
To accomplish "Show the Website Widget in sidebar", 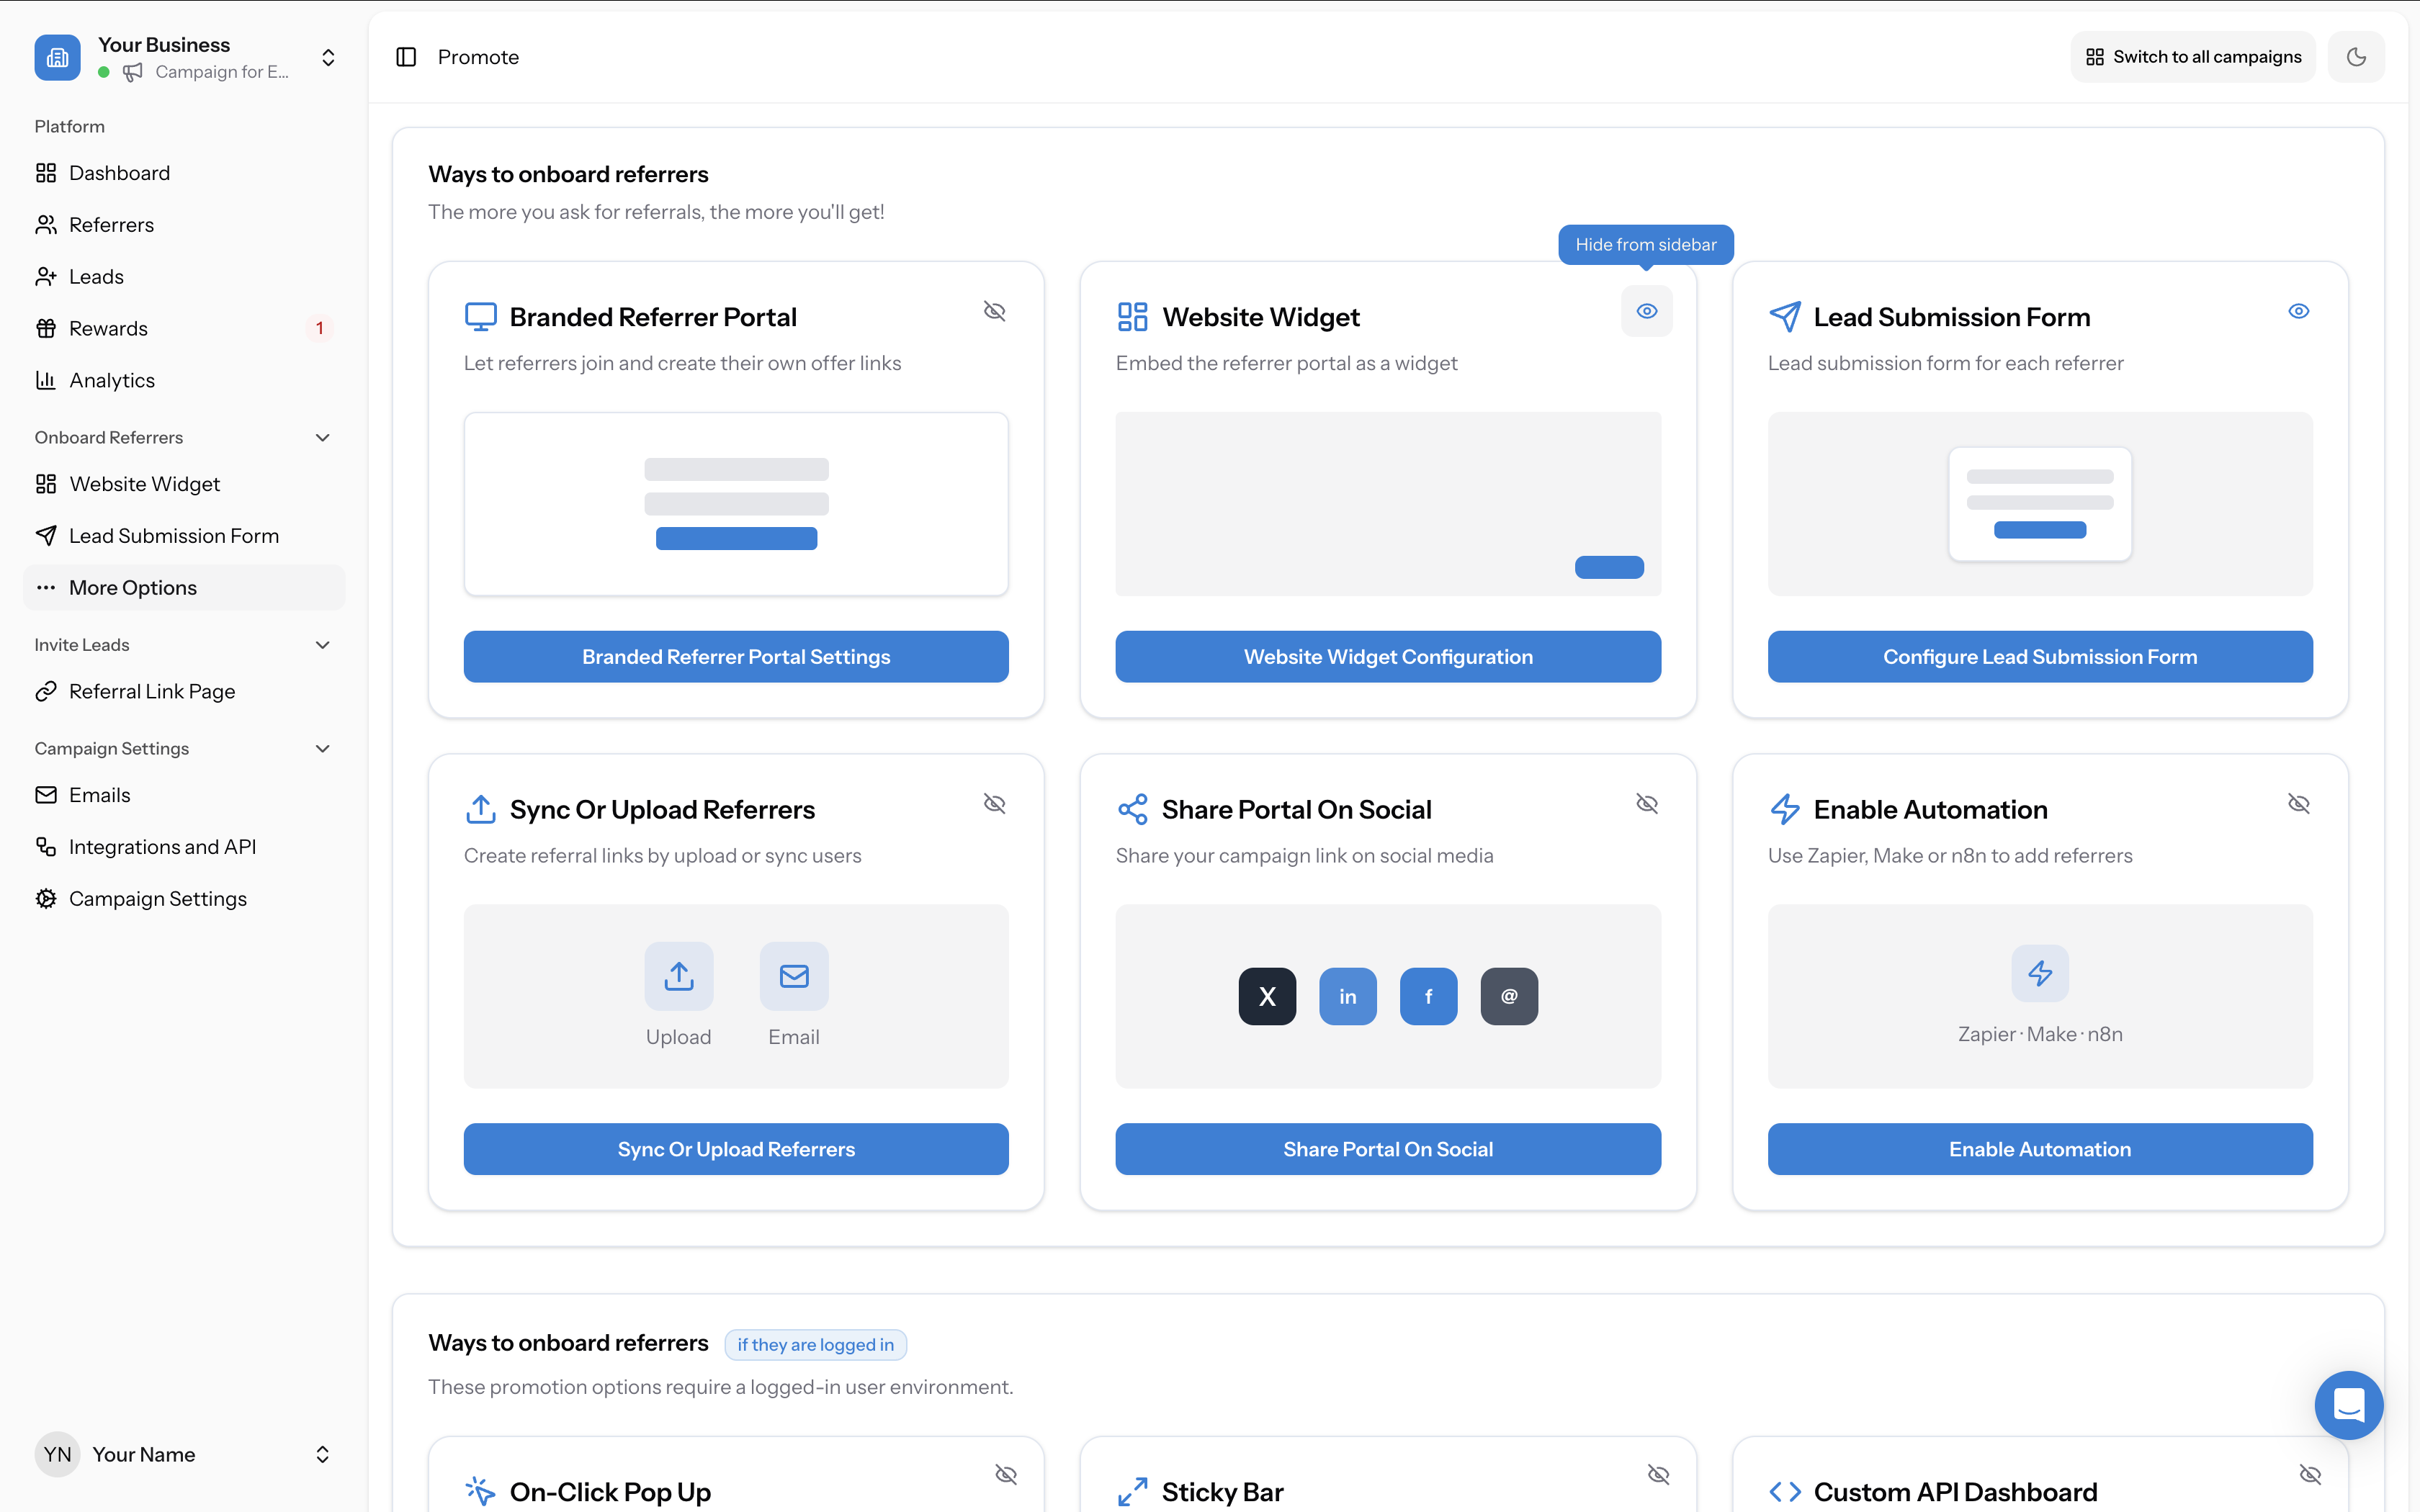I will (1646, 311).
